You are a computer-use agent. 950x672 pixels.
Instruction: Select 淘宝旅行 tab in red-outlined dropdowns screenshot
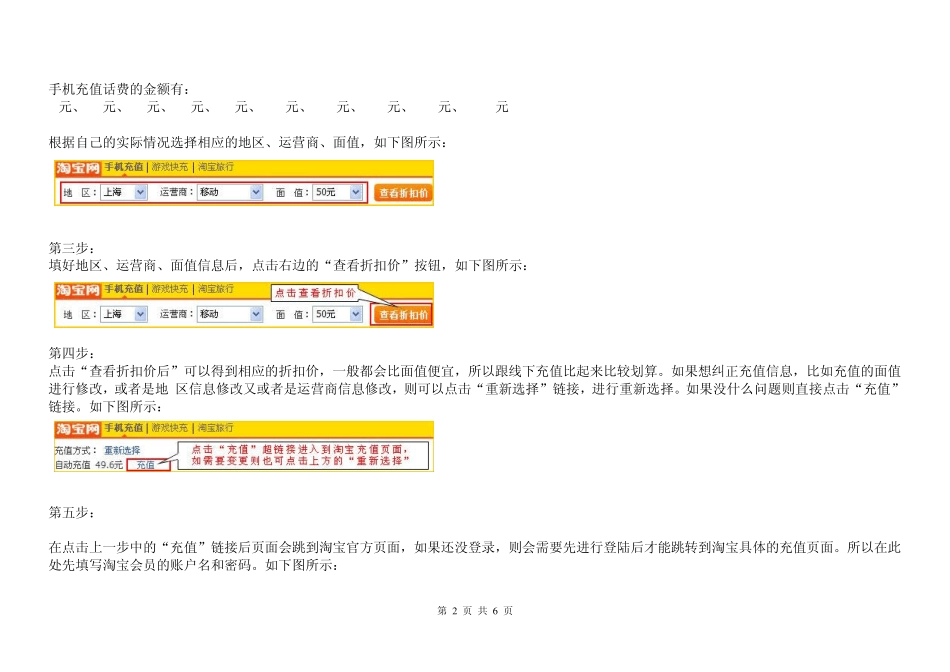pyautogui.click(x=216, y=167)
